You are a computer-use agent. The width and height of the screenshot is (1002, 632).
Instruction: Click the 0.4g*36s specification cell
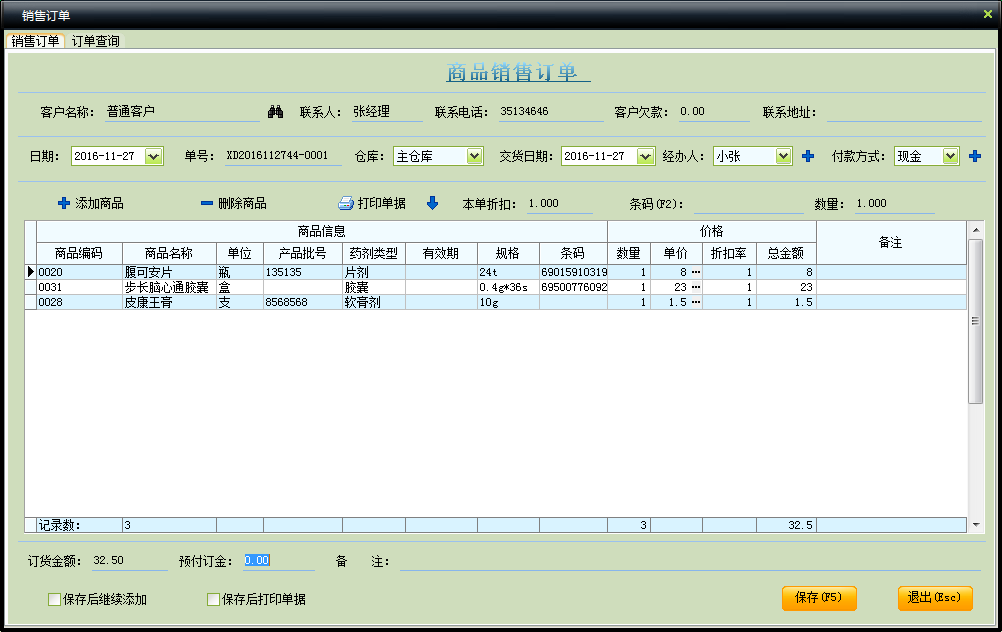click(x=508, y=288)
